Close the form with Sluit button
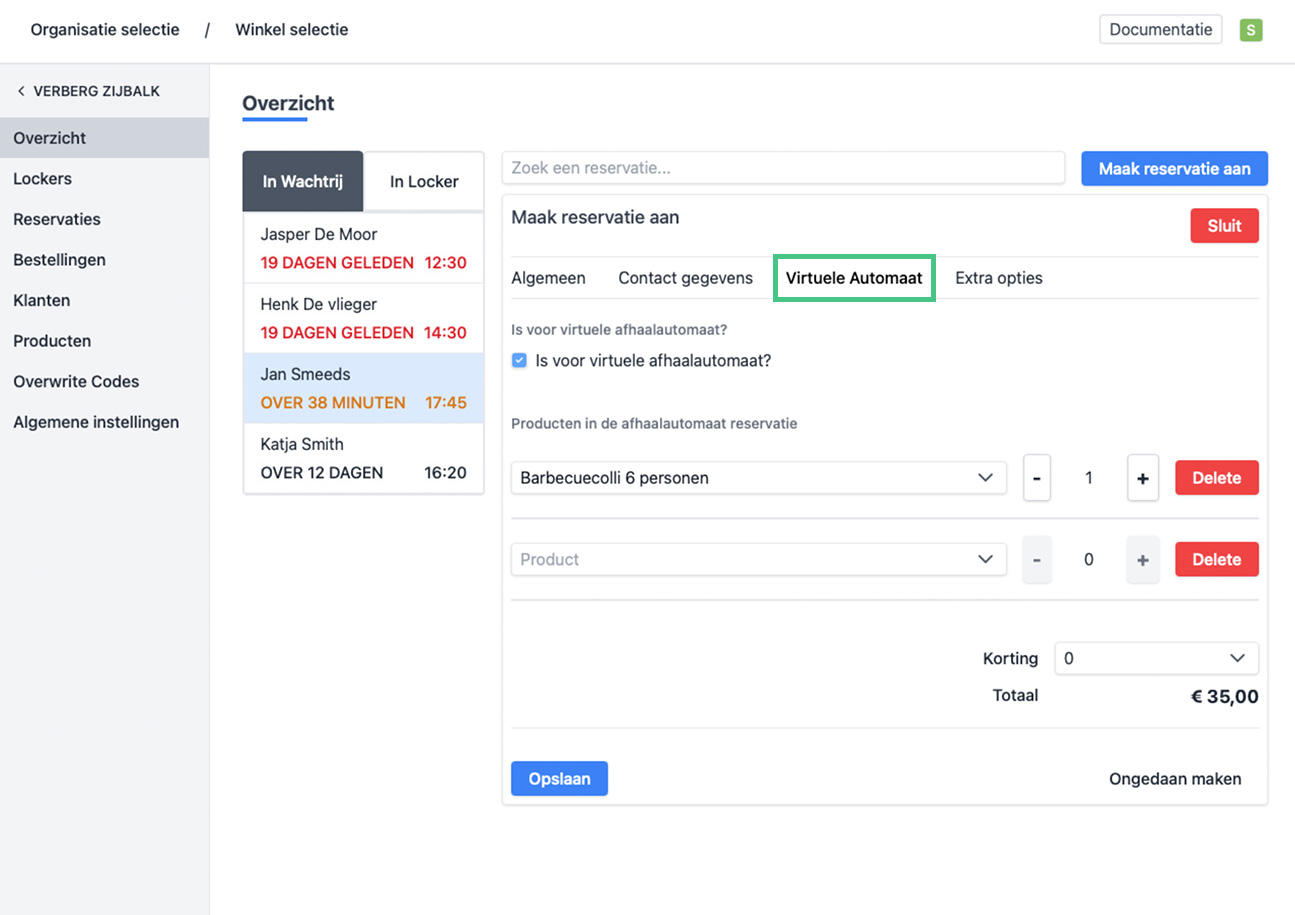This screenshot has height=915, width=1295. click(x=1224, y=226)
